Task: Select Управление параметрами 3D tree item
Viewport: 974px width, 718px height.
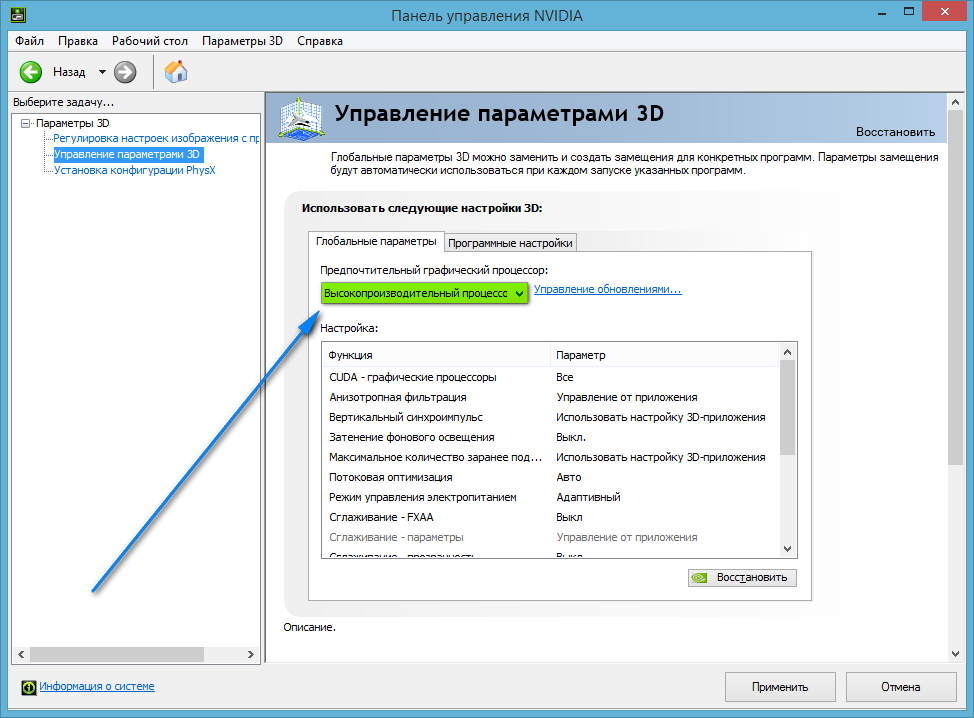Action: 127,154
